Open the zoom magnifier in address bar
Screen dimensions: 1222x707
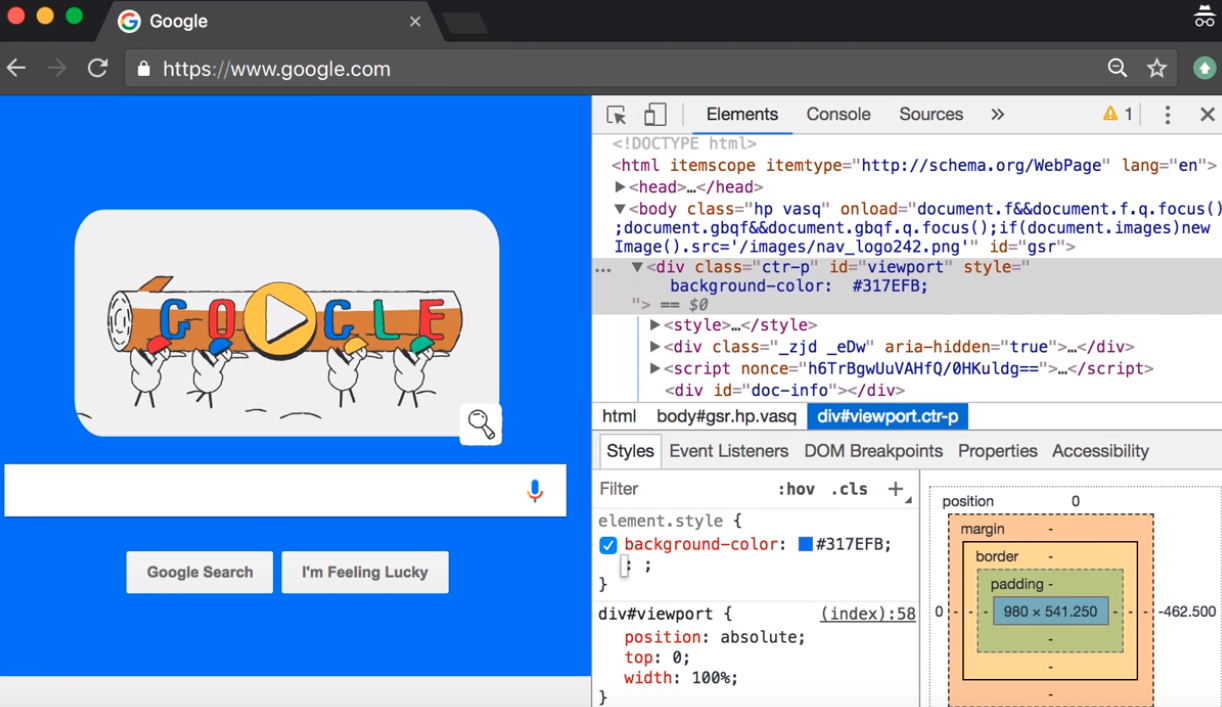pyautogui.click(x=1117, y=68)
